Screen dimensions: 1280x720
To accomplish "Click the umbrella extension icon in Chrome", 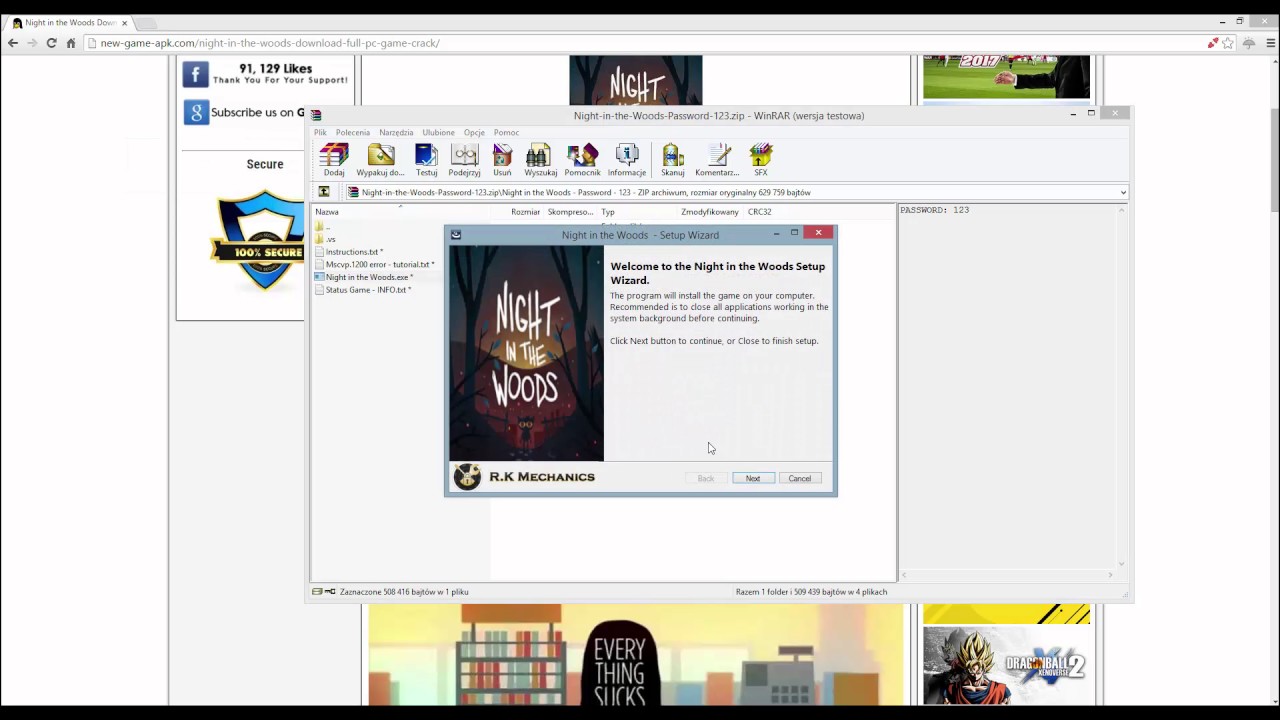I will [x=1249, y=43].
